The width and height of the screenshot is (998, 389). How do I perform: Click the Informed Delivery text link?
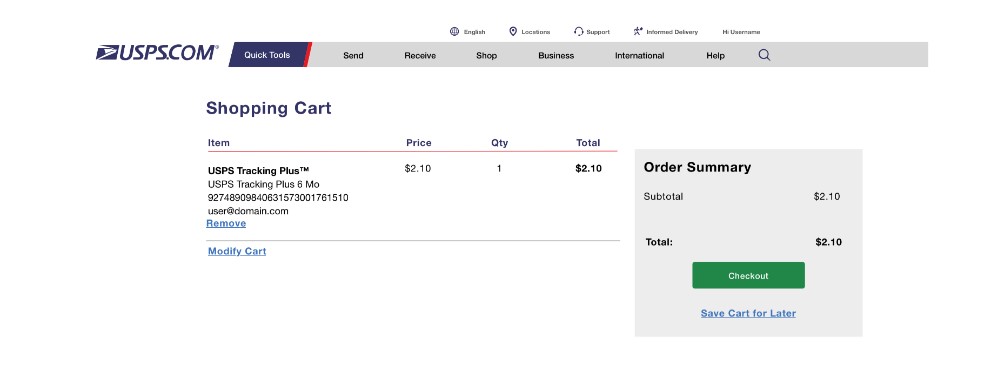(672, 32)
